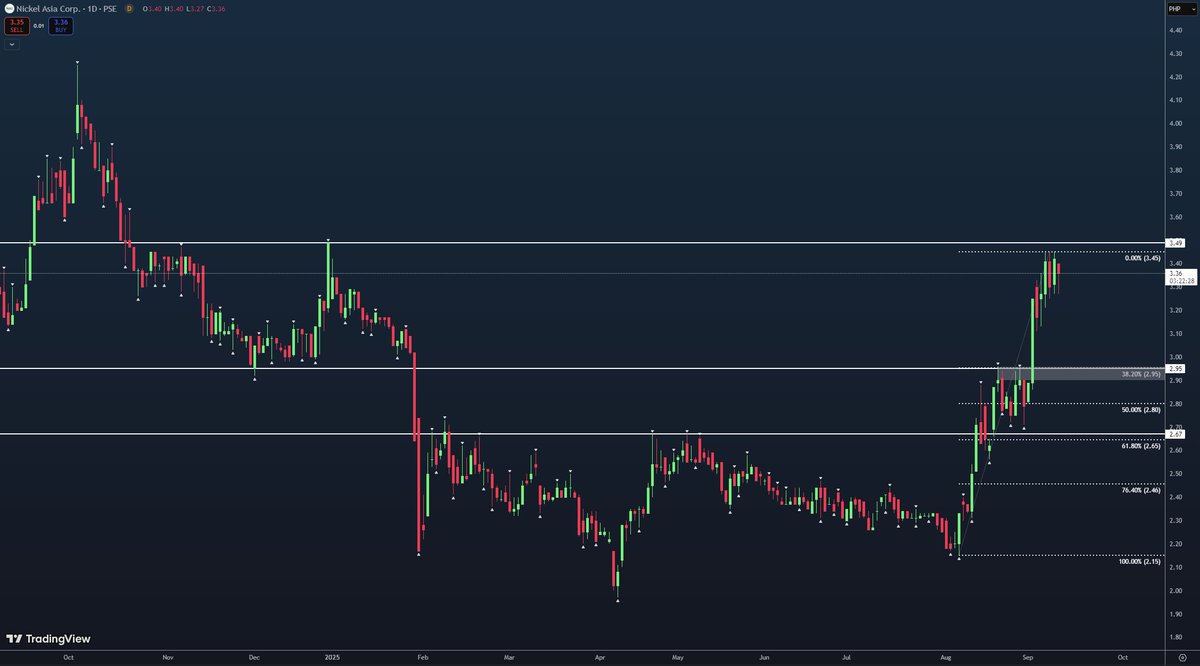The width and height of the screenshot is (1200, 666).
Task: Click the Oct label at time axis start
Action: pyautogui.click(x=67, y=657)
